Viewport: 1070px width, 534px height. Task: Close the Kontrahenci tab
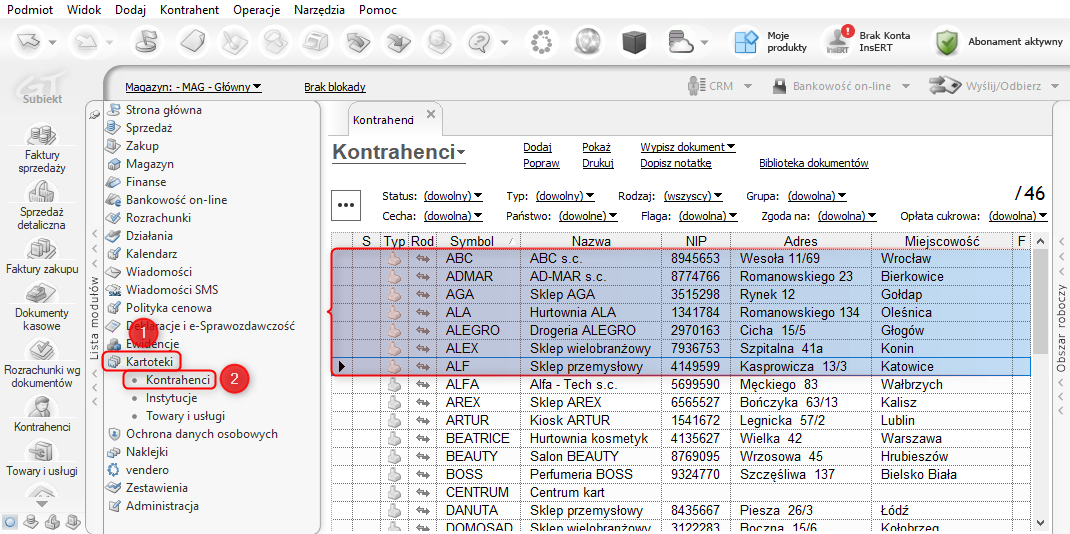pos(430,114)
